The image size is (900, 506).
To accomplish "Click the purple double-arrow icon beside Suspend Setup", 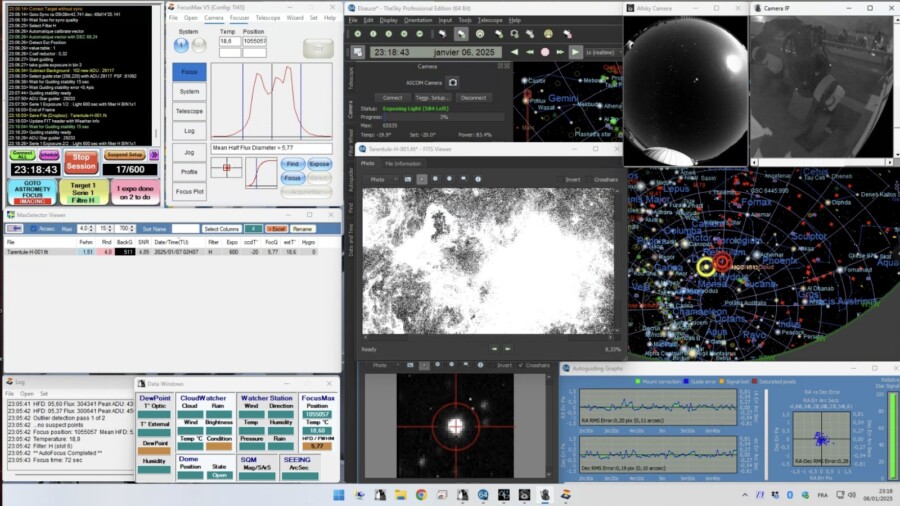I will click(x=154, y=155).
